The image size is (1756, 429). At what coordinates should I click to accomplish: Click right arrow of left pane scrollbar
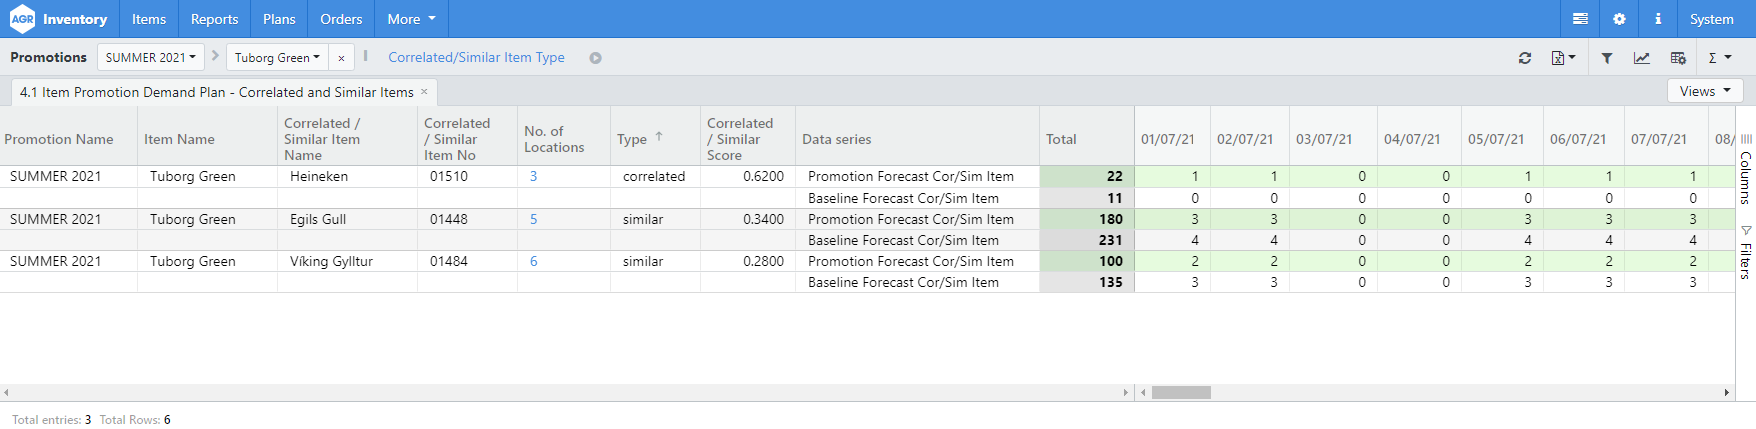pos(1126,392)
